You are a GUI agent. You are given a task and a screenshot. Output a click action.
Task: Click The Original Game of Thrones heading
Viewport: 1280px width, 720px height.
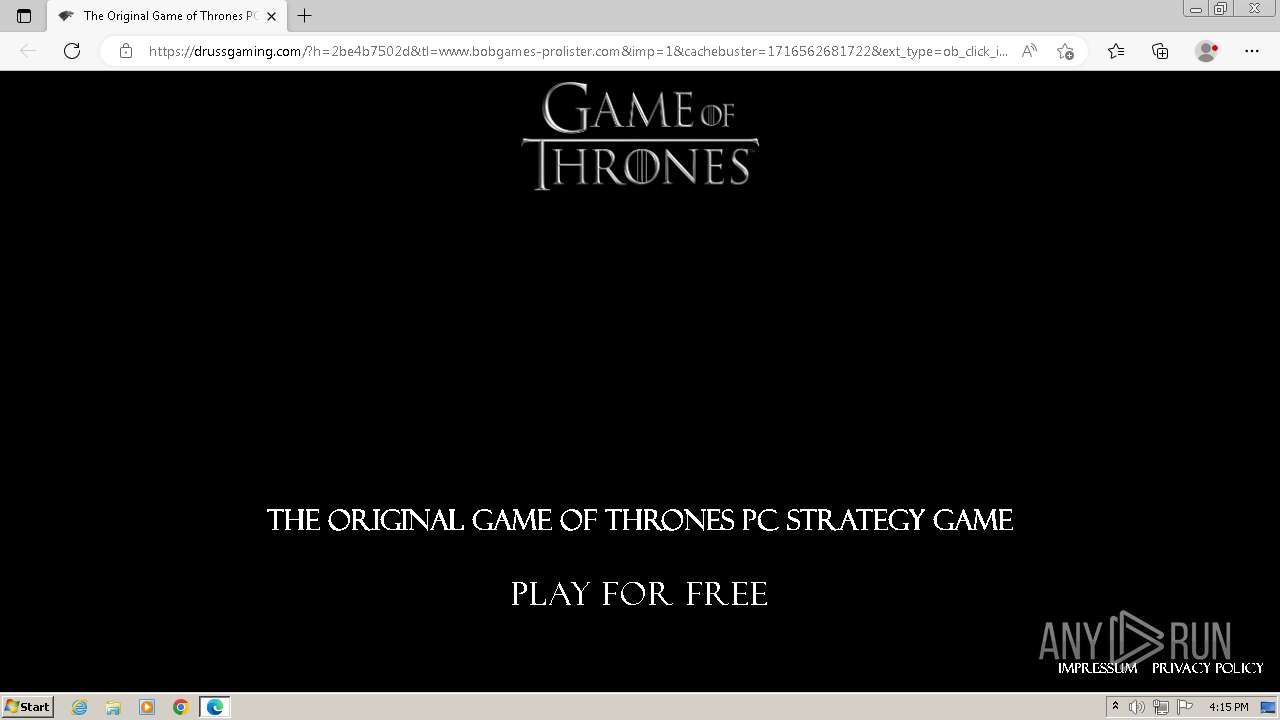click(640, 520)
